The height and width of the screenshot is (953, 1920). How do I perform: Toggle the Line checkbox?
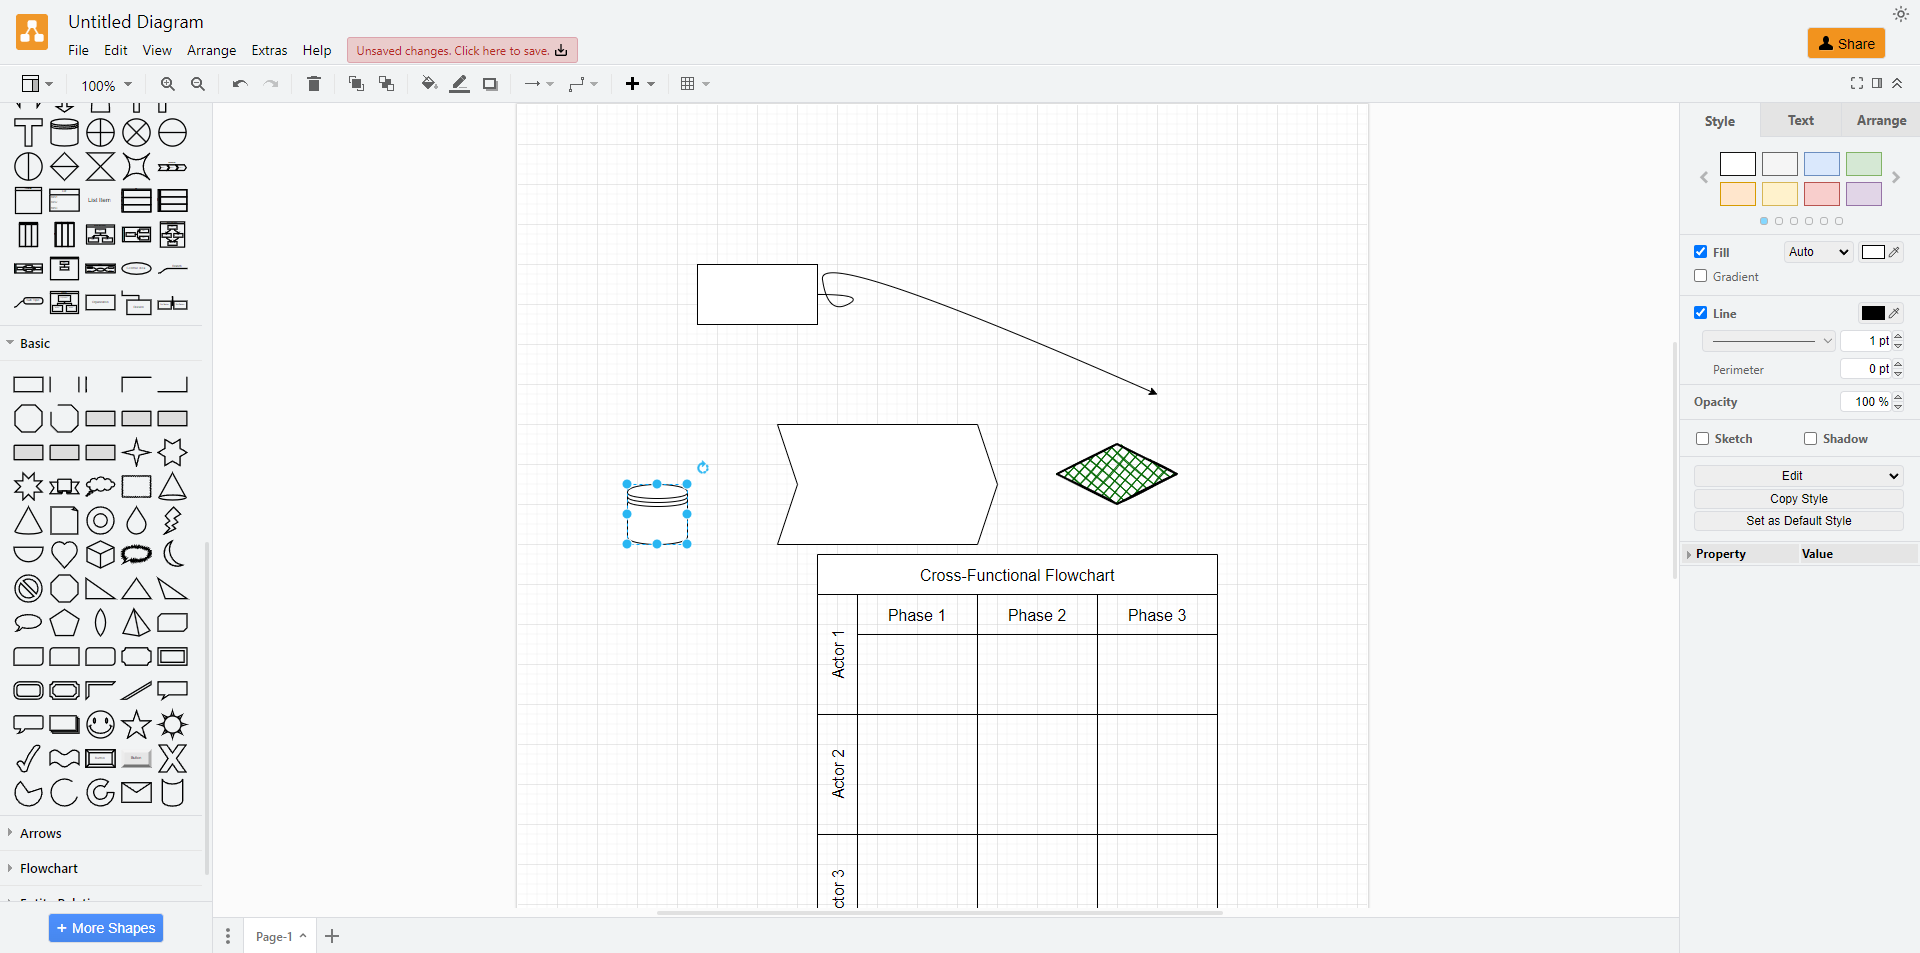click(1700, 313)
